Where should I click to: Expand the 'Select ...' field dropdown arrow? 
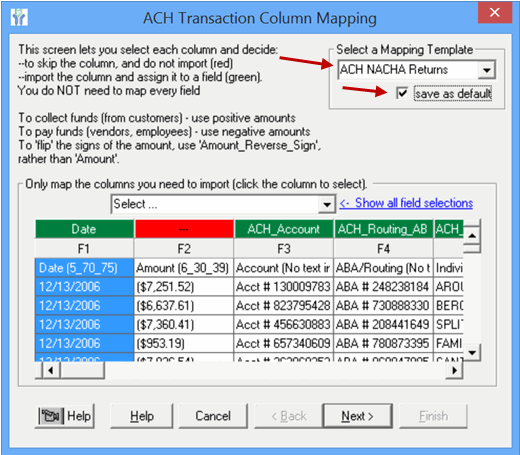coord(327,204)
